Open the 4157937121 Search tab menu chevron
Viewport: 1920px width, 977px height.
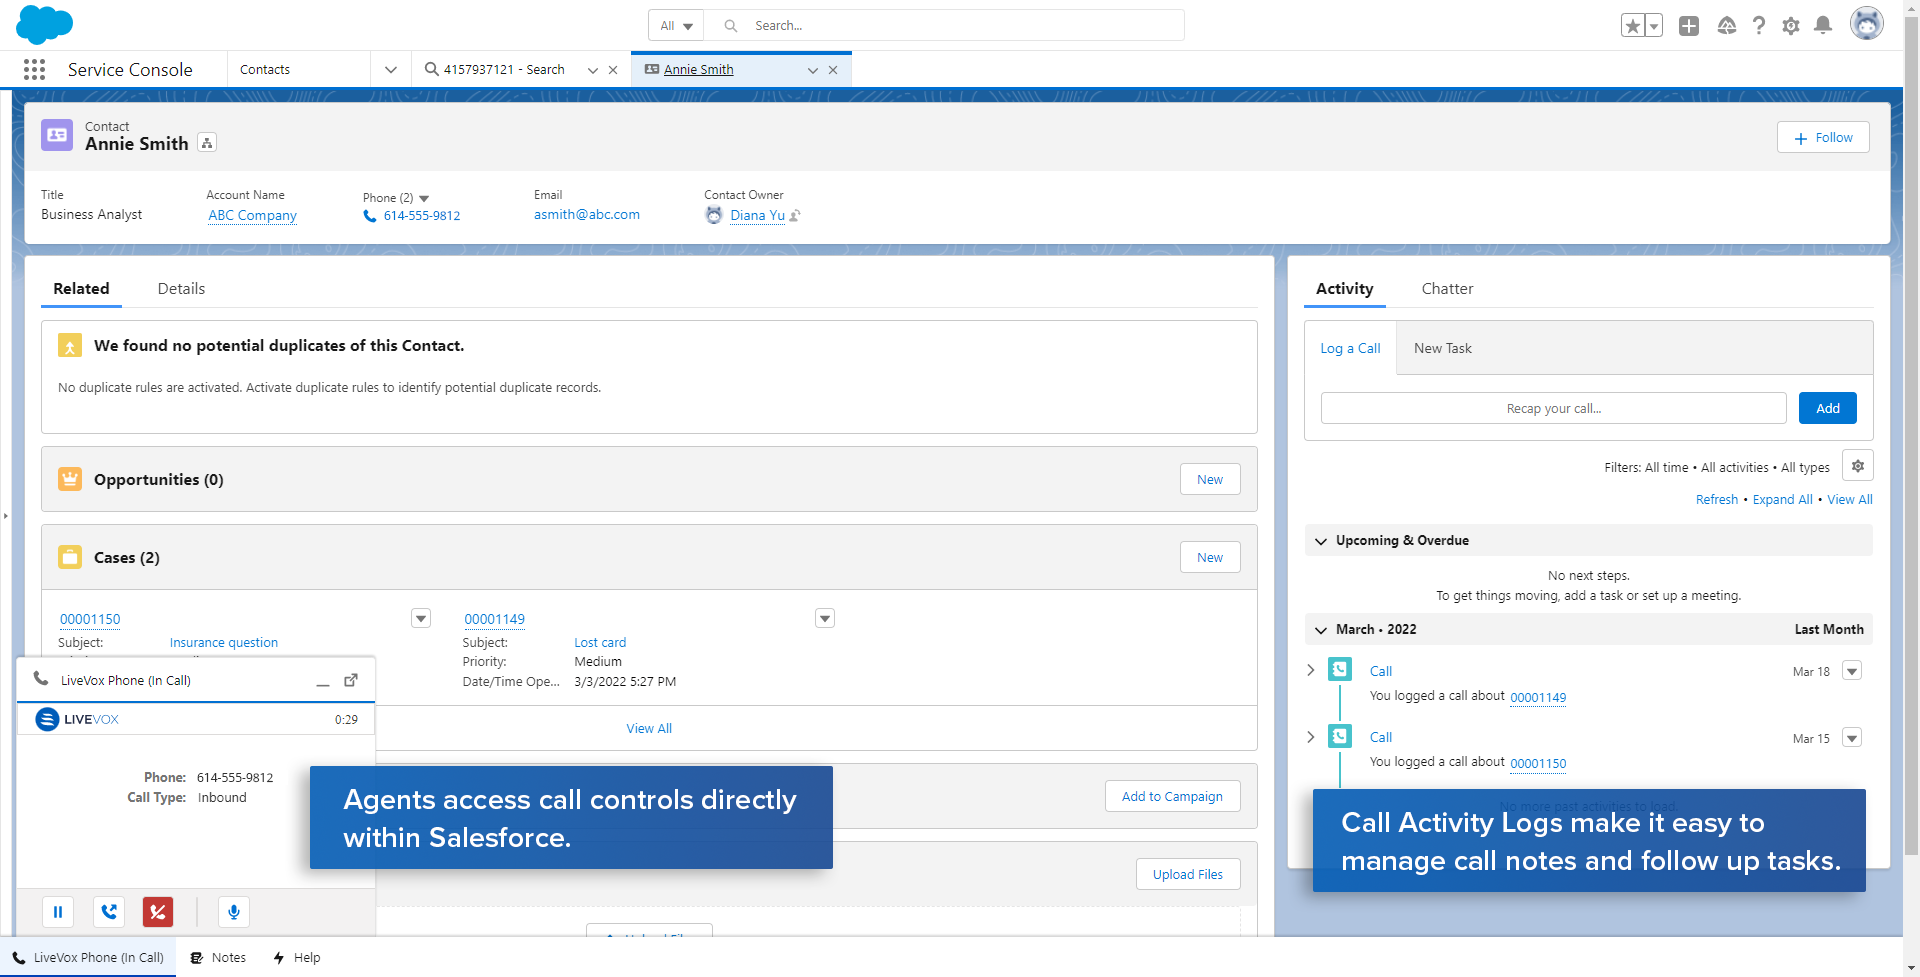[593, 70]
